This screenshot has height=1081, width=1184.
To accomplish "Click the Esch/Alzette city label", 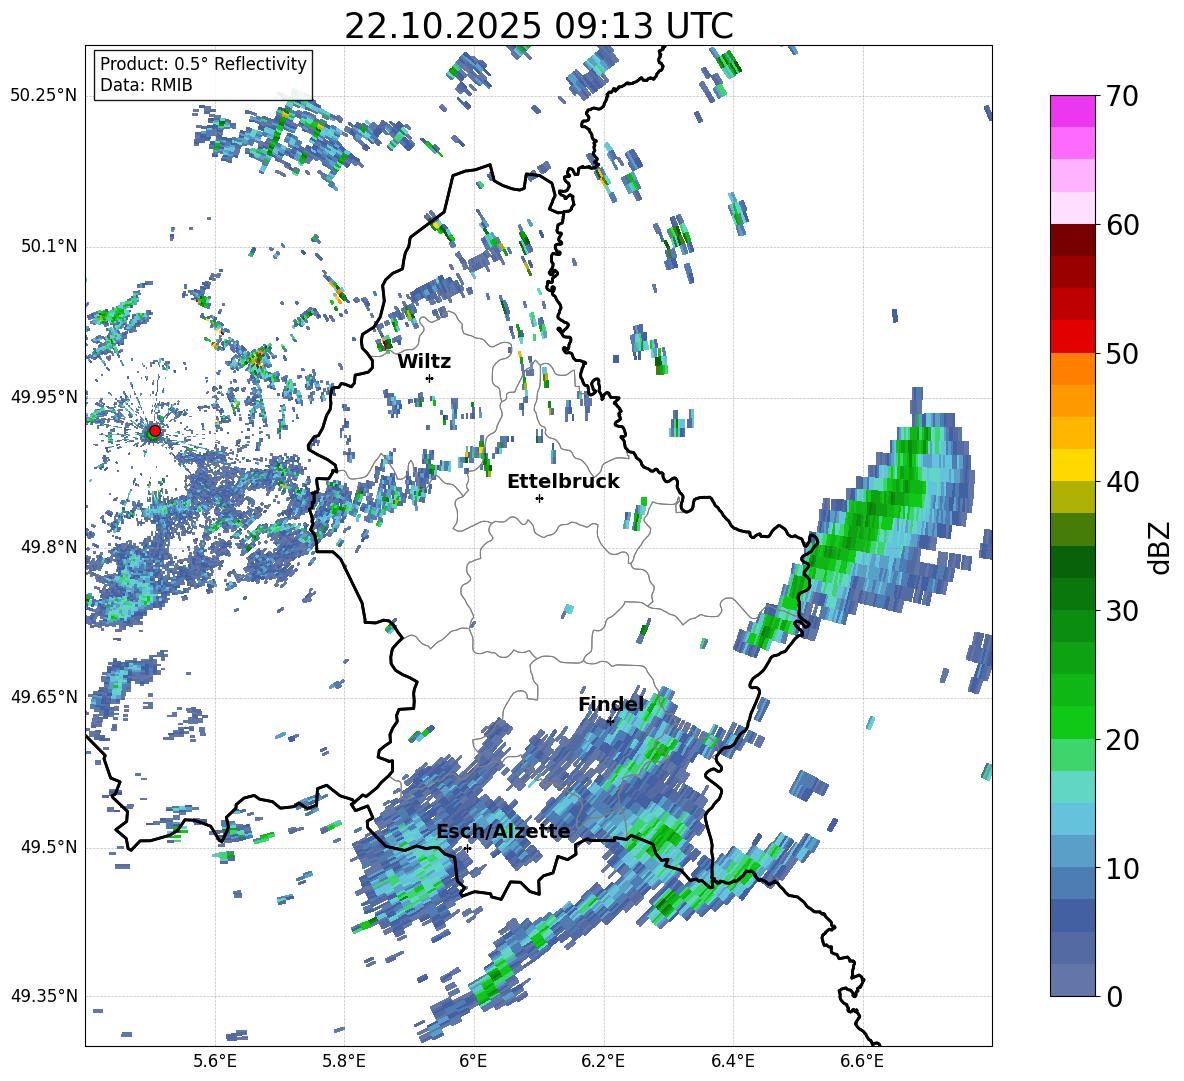I will (504, 831).
